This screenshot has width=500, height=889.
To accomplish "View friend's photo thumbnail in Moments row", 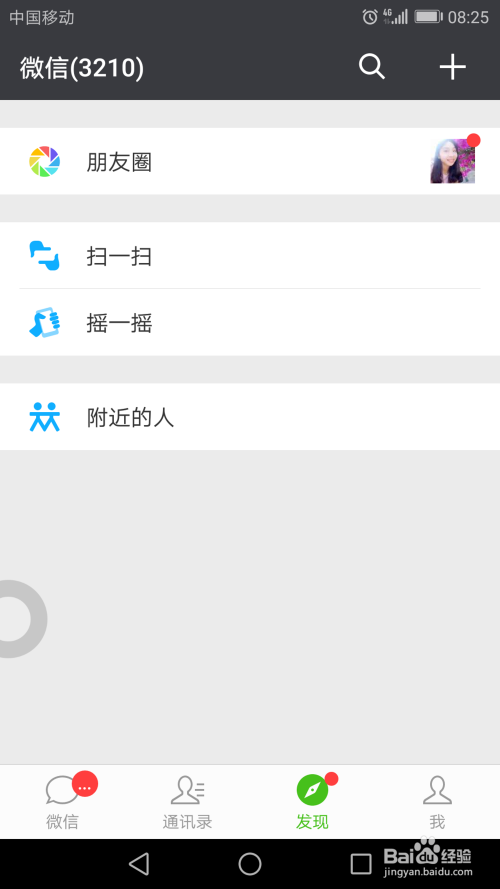I will tap(452, 161).
